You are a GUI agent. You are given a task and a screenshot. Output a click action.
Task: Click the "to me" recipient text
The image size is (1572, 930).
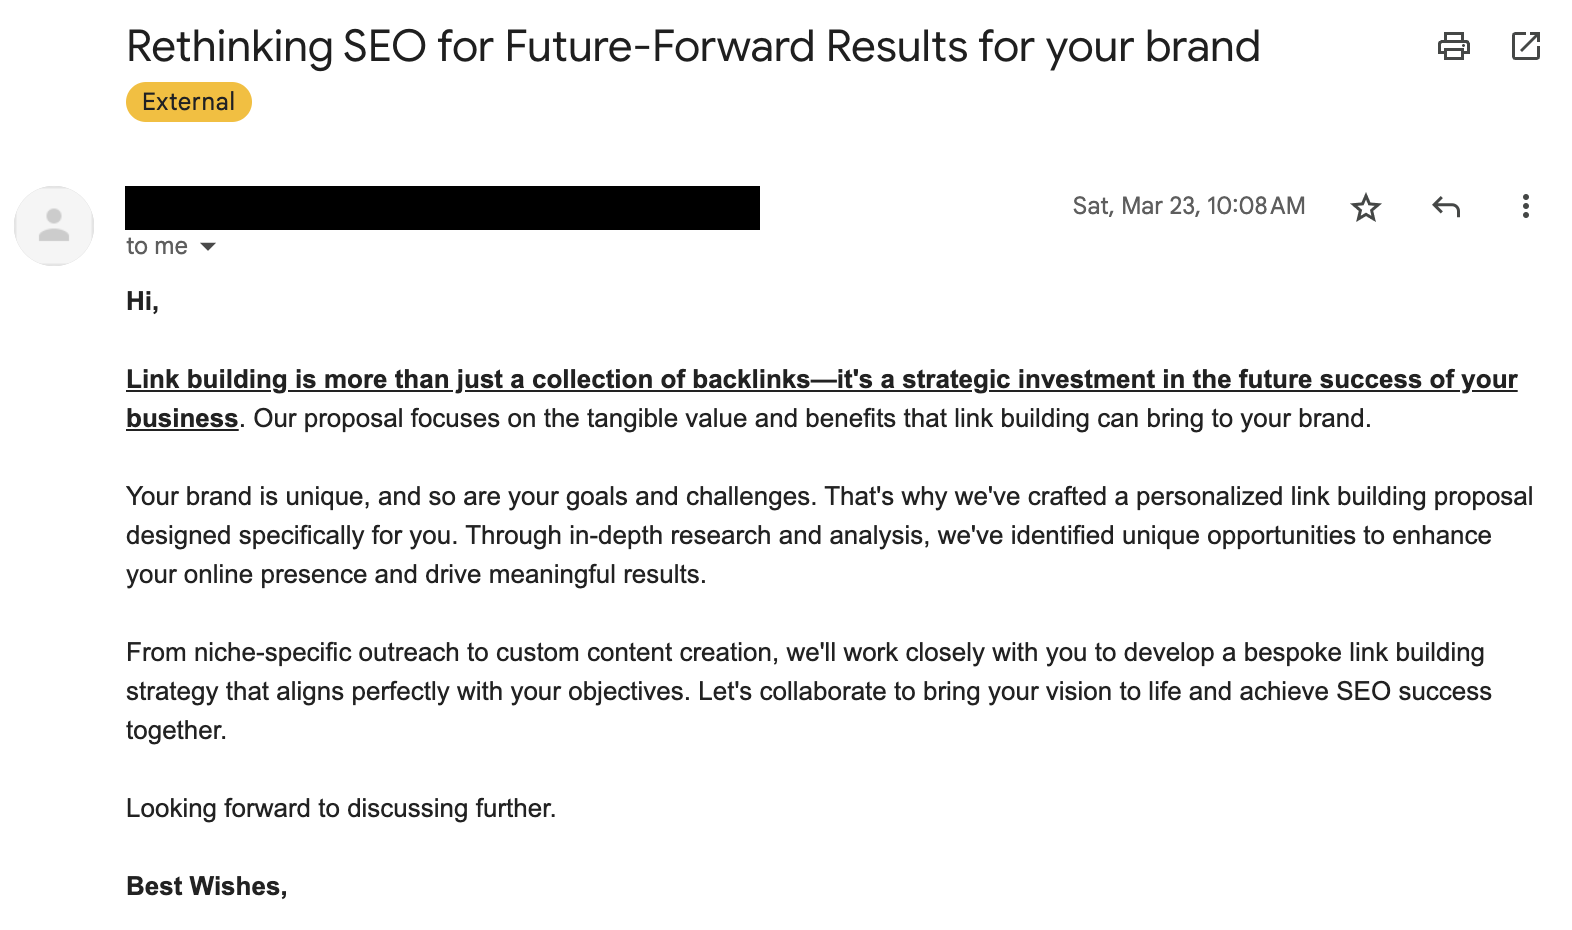click(156, 247)
